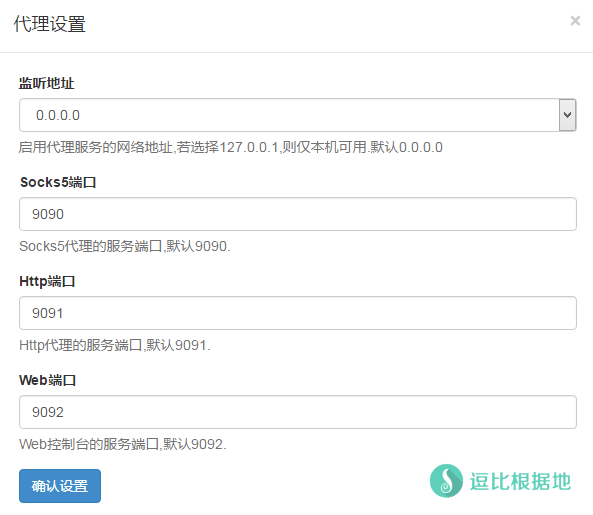Open the 监听地址 dropdown arrow
The width and height of the screenshot is (593, 515).
coord(567,115)
